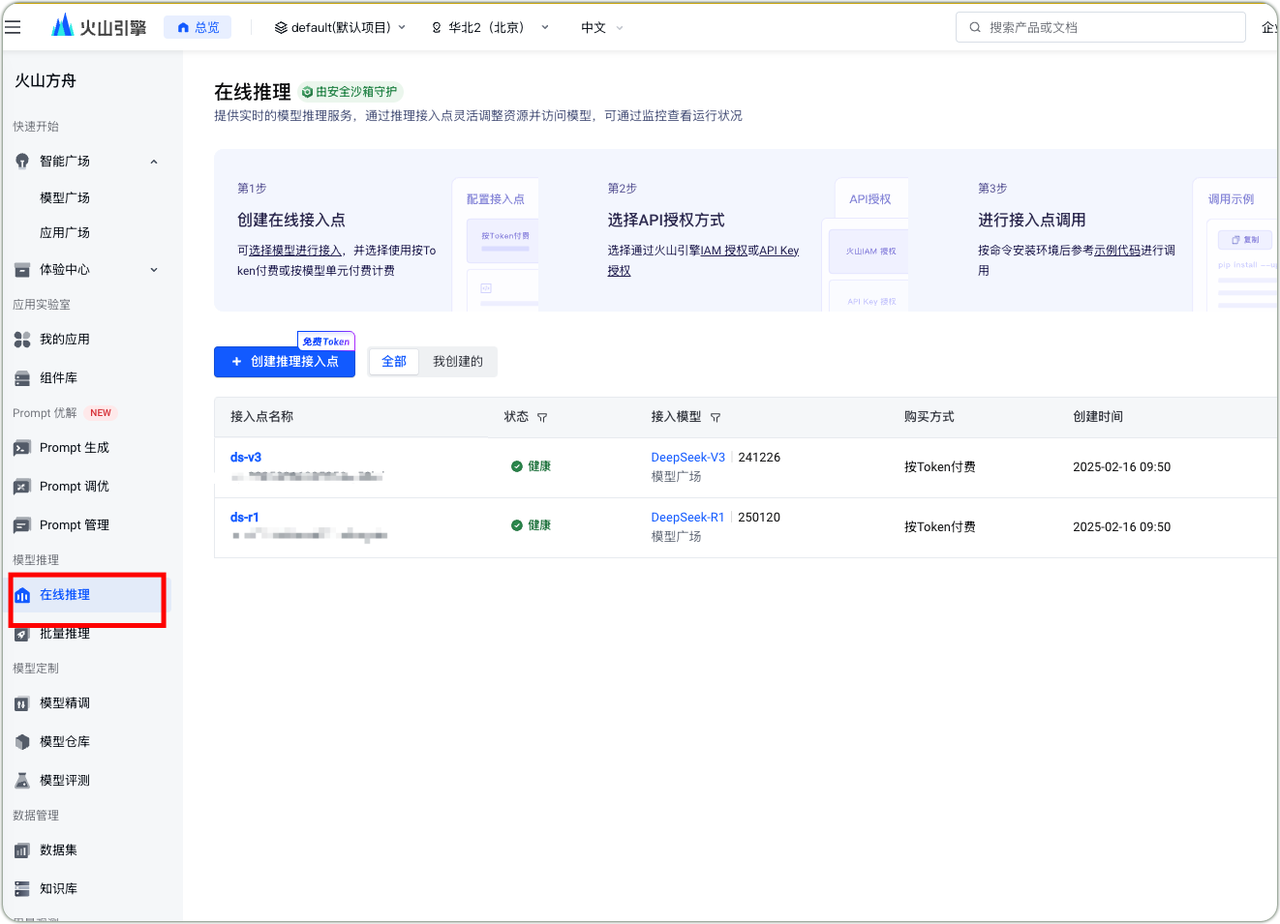
Task: Expand the 体验中心 sidebar section
Action: (154, 269)
